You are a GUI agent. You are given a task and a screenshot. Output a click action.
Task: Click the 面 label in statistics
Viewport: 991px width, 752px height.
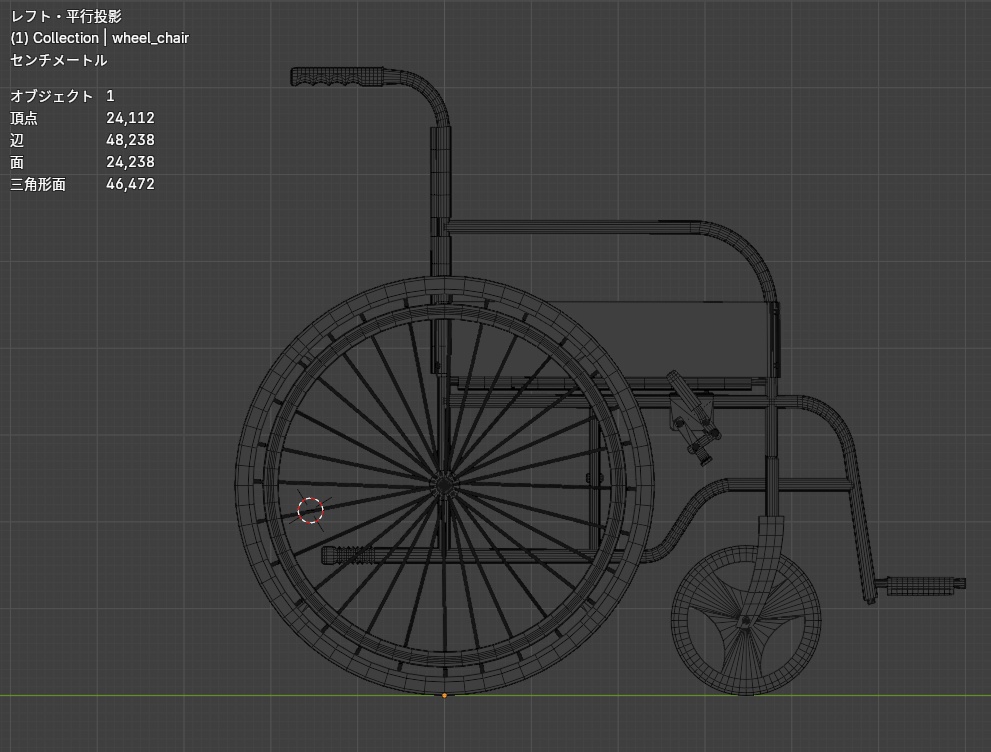coord(17,162)
